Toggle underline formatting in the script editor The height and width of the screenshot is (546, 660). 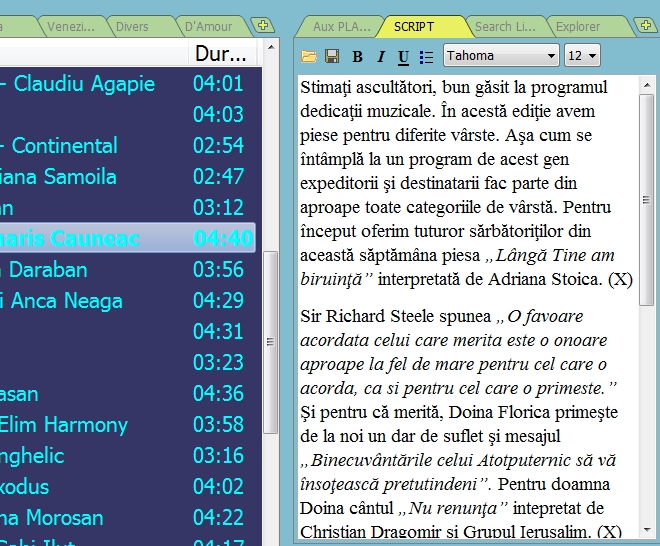(x=403, y=57)
